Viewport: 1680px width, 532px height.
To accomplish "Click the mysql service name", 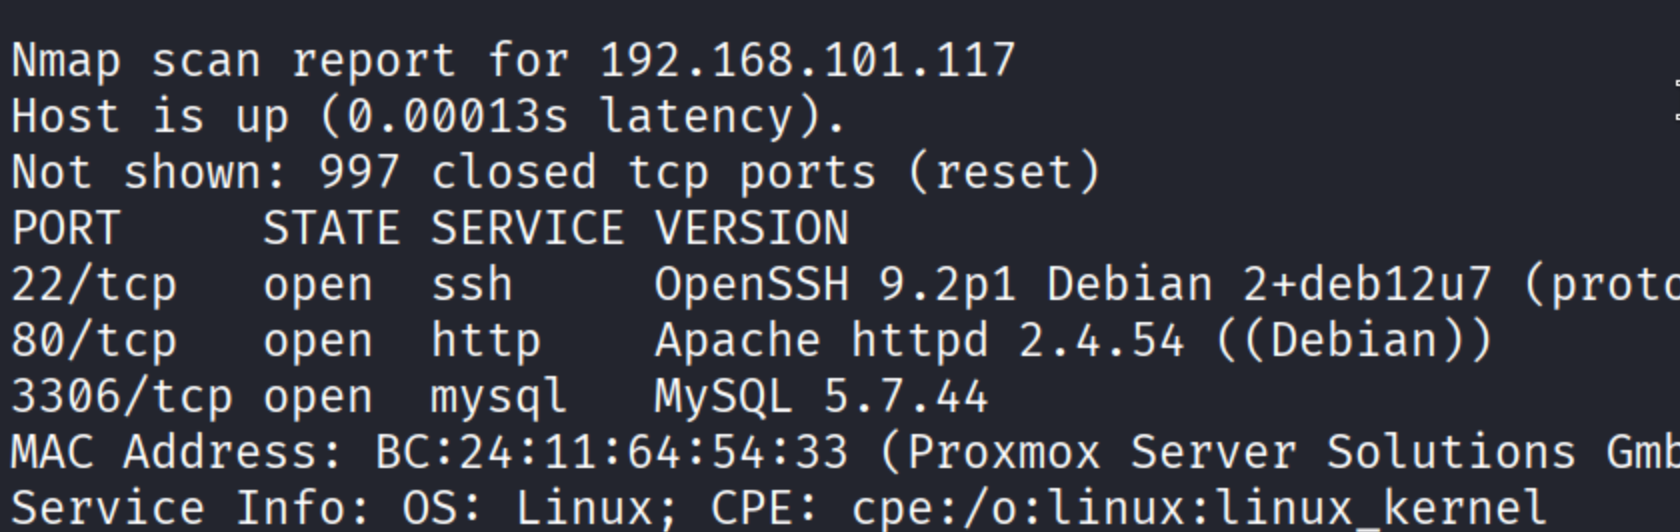I will tap(499, 397).
